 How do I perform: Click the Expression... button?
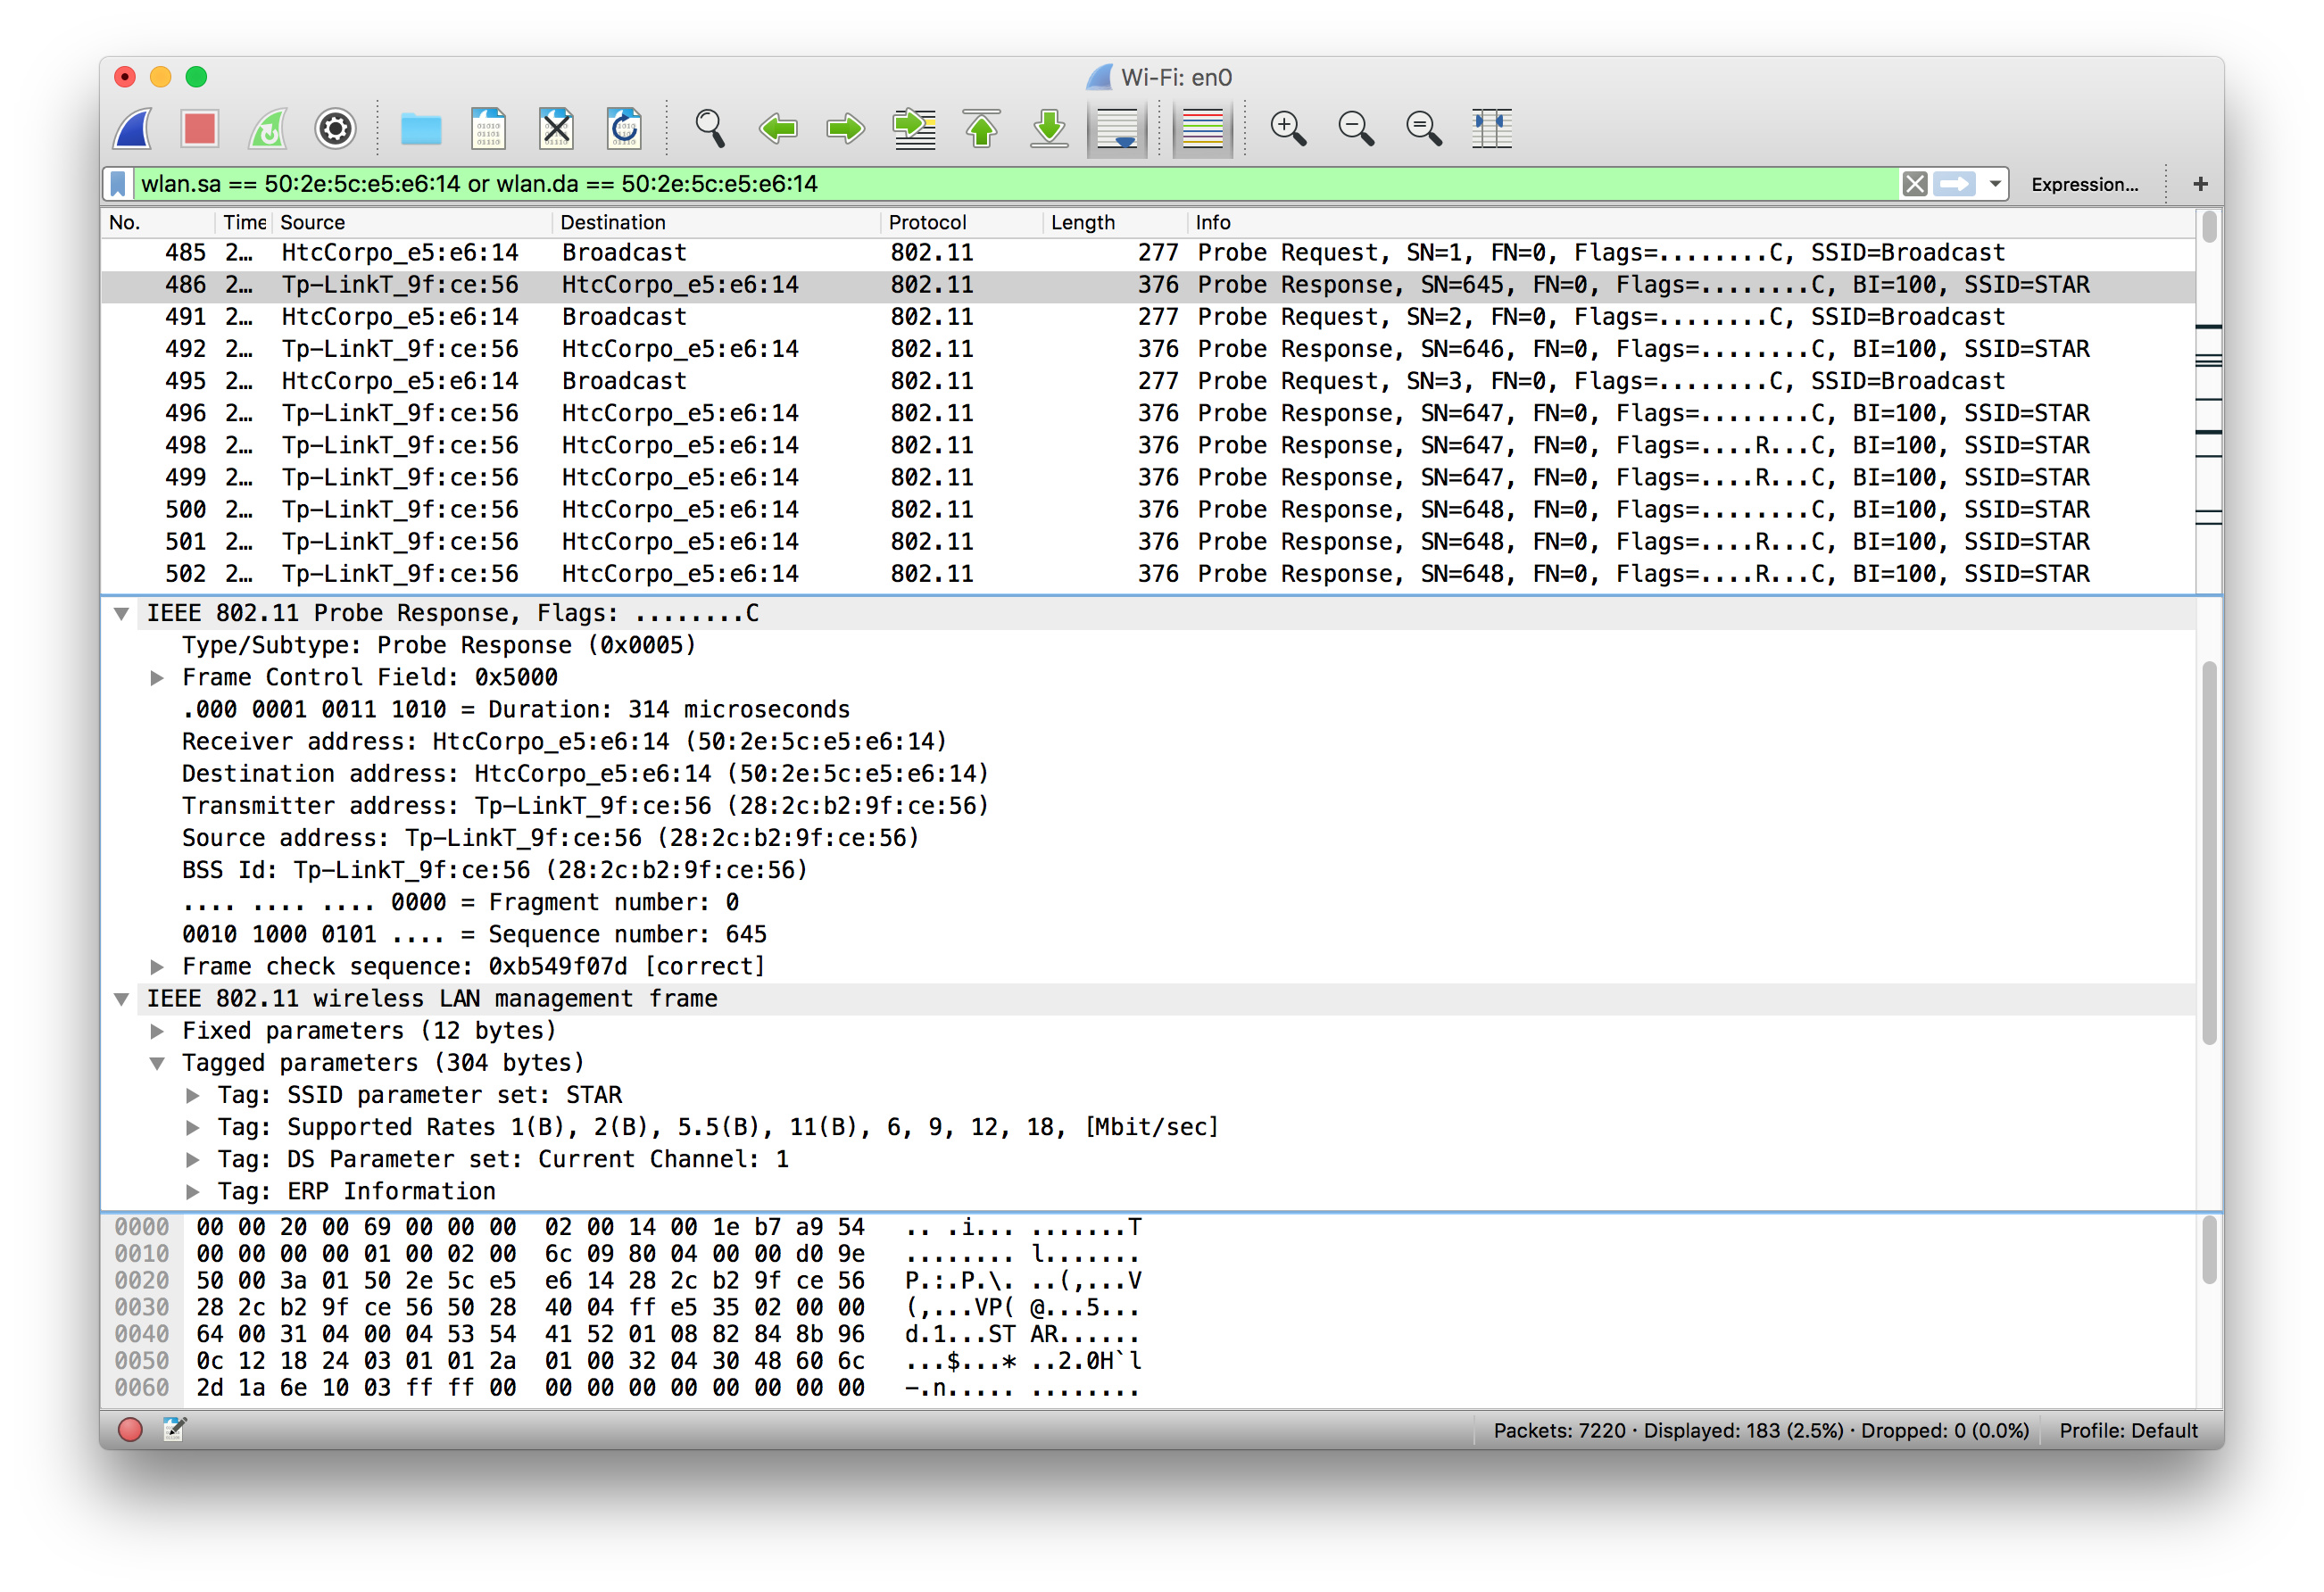point(2083,184)
